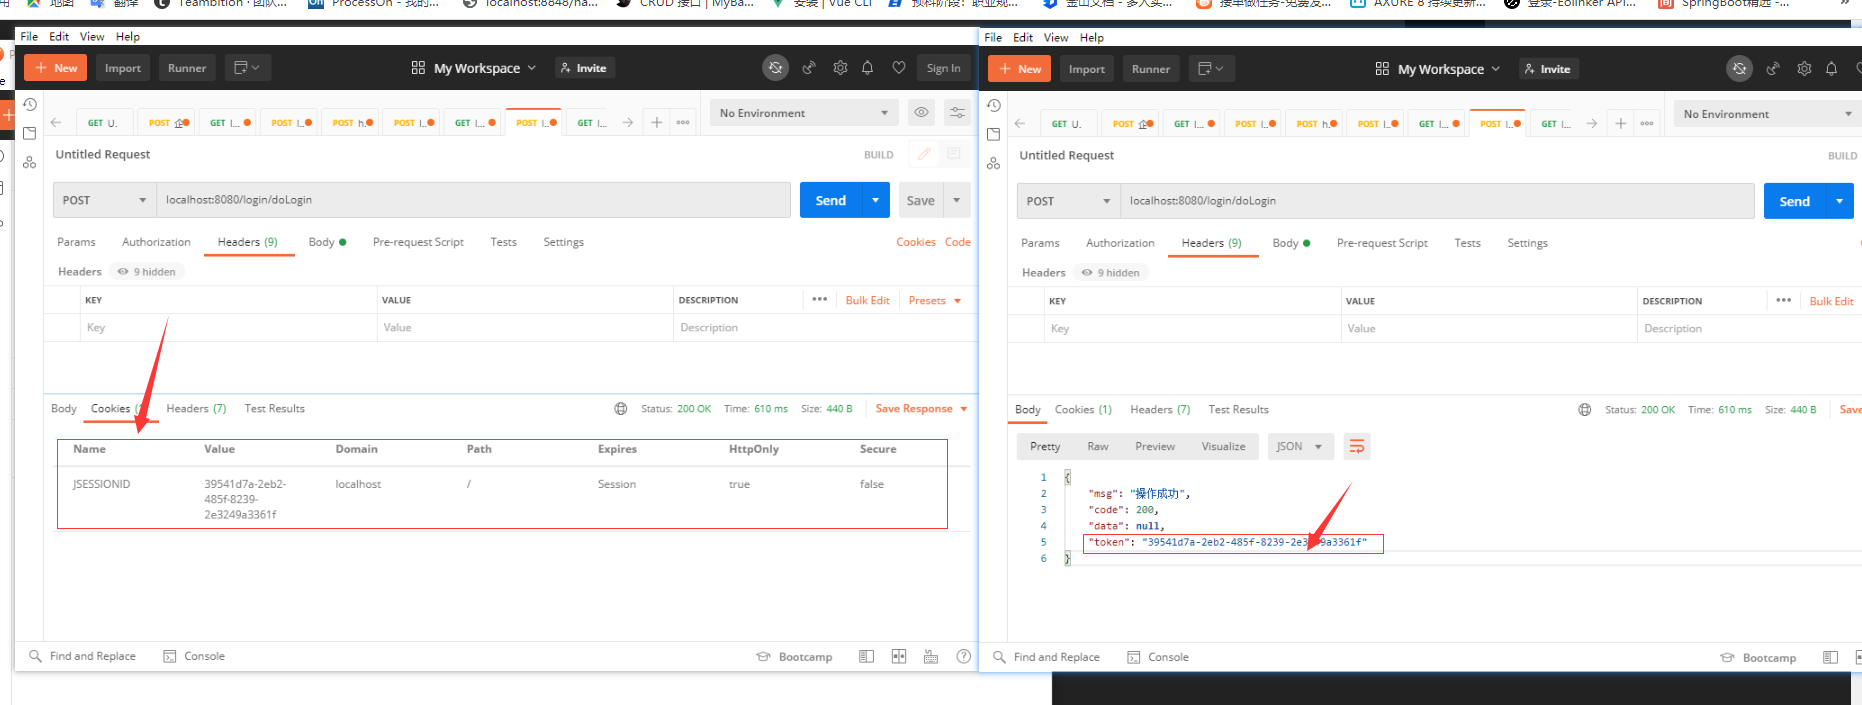Select Raw view tab in right response
The image size is (1862, 705).
pos(1098,446)
